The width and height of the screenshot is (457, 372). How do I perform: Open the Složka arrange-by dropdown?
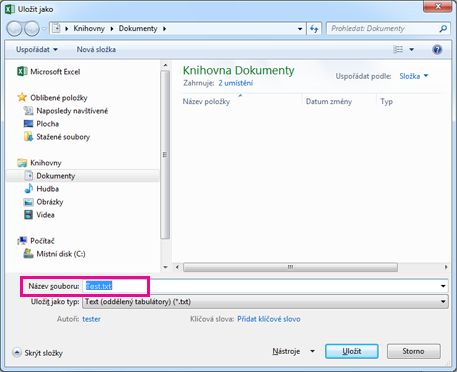point(413,76)
